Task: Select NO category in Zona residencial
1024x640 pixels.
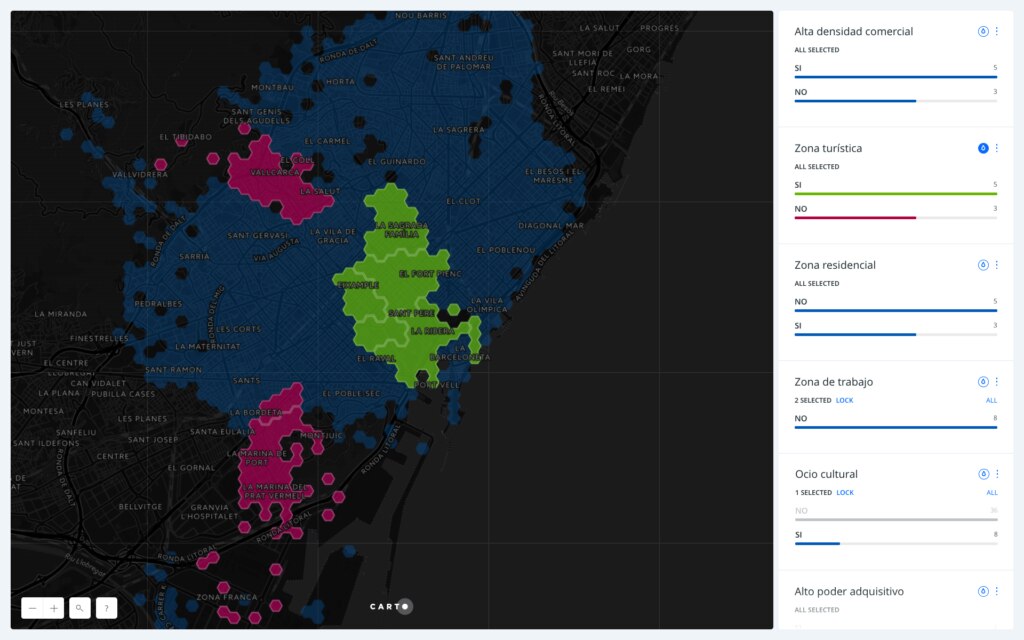Action: coord(895,305)
